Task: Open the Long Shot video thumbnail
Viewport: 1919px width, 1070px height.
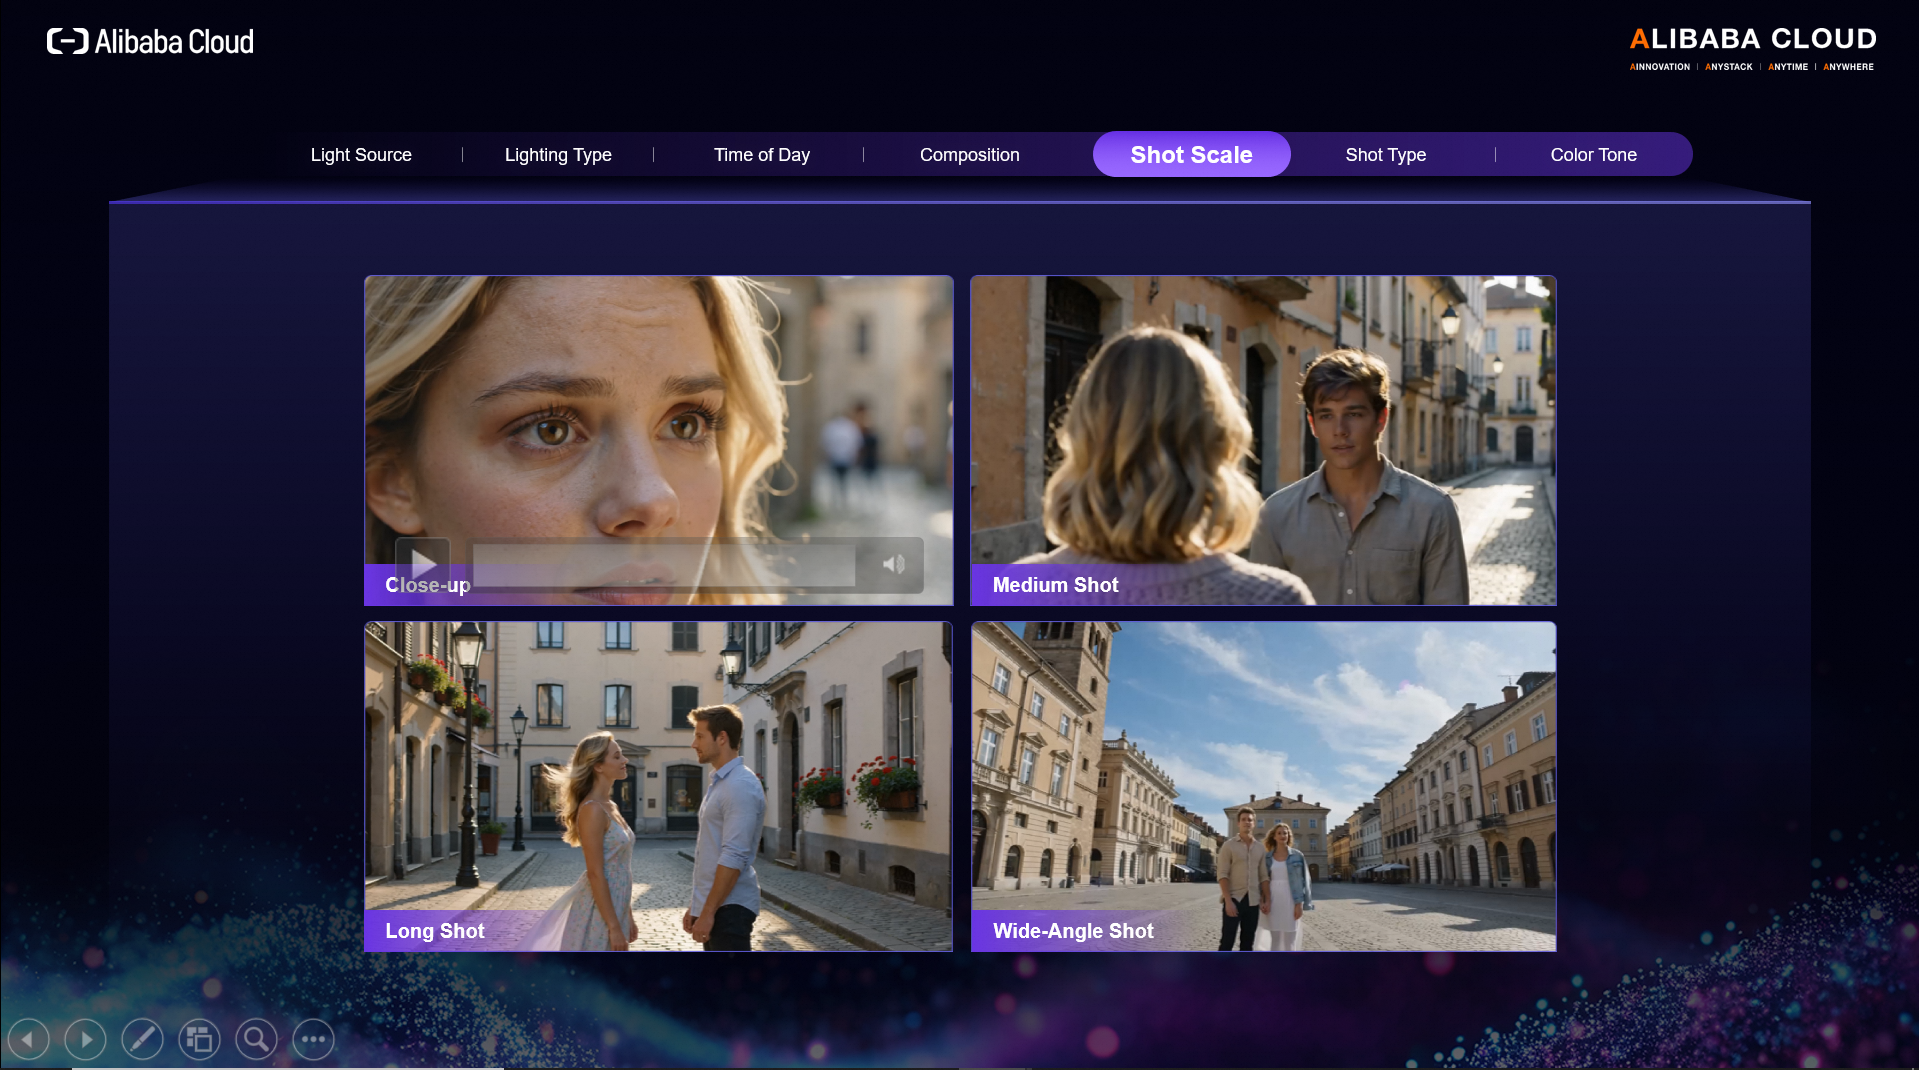Action: pyautogui.click(x=659, y=786)
